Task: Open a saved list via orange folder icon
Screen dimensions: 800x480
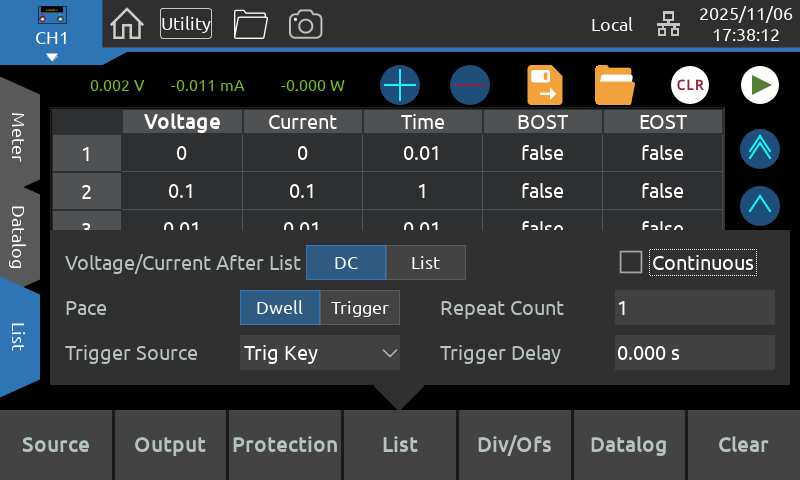Action: click(614, 86)
